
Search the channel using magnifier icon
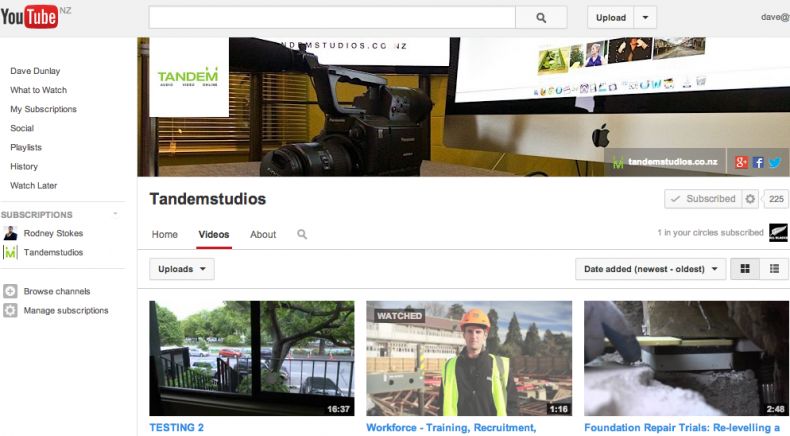pyautogui.click(x=302, y=234)
